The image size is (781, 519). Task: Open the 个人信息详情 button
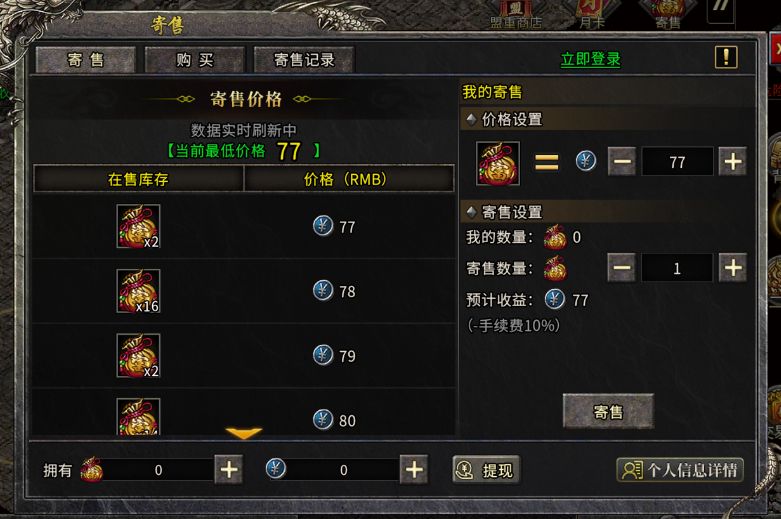680,470
